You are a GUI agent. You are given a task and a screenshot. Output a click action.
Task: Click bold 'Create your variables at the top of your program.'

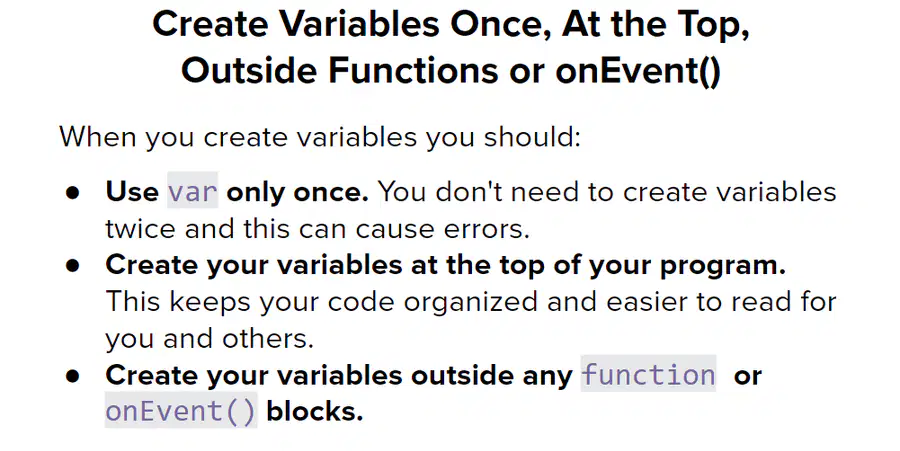[445, 265]
